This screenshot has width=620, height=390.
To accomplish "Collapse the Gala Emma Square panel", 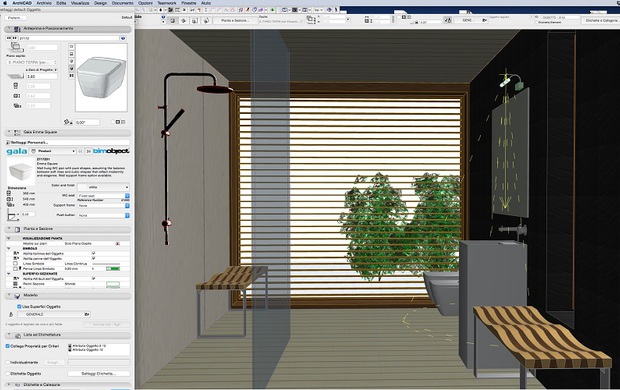I will tap(9, 132).
